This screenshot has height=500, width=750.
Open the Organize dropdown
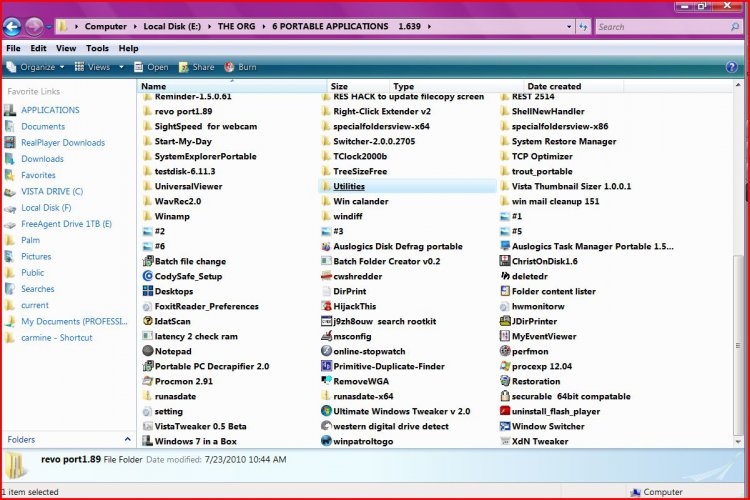click(36, 67)
